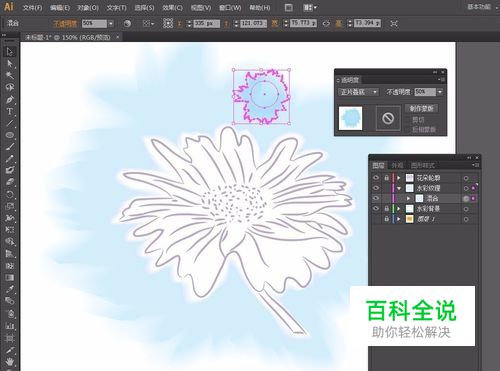Select the Lasso tool
Screen dimensions: 500x371
pyautogui.click(x=9, y=87)
